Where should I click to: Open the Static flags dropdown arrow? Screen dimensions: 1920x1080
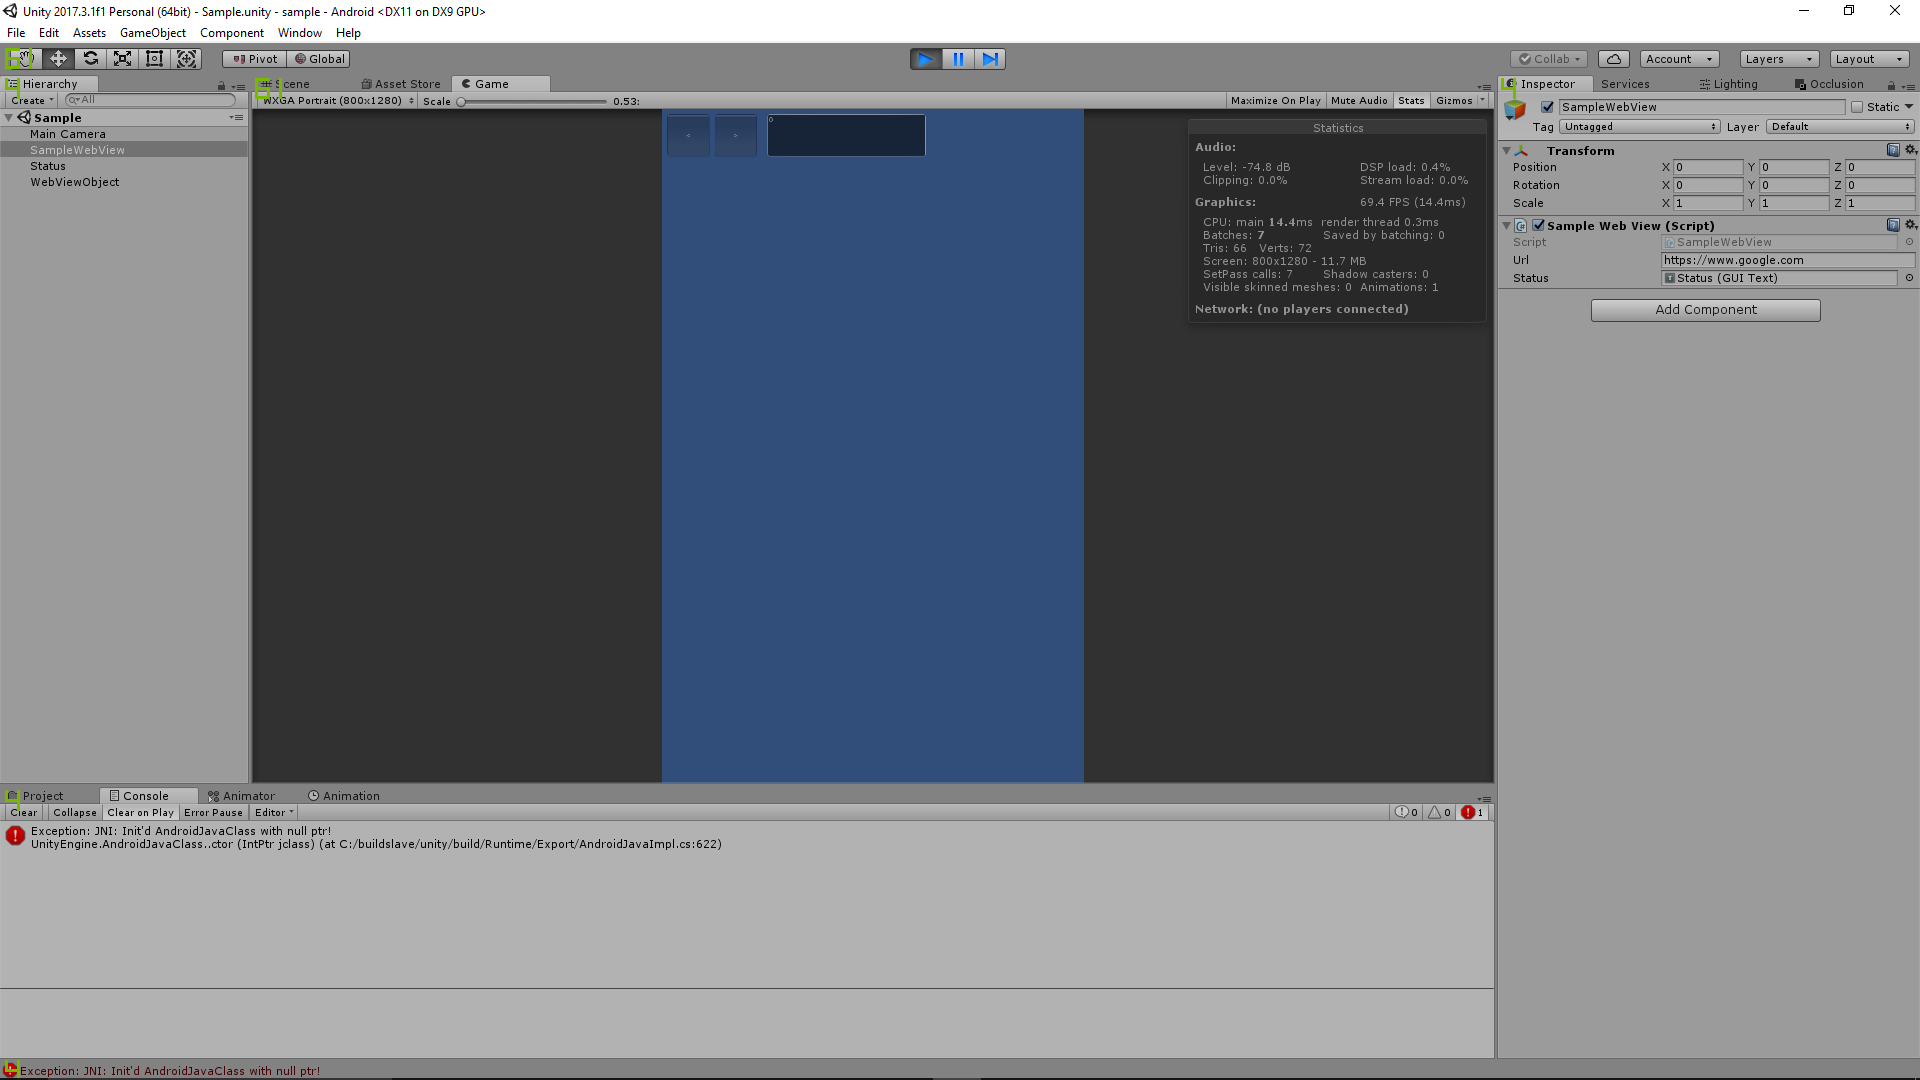coord(1909,107)
